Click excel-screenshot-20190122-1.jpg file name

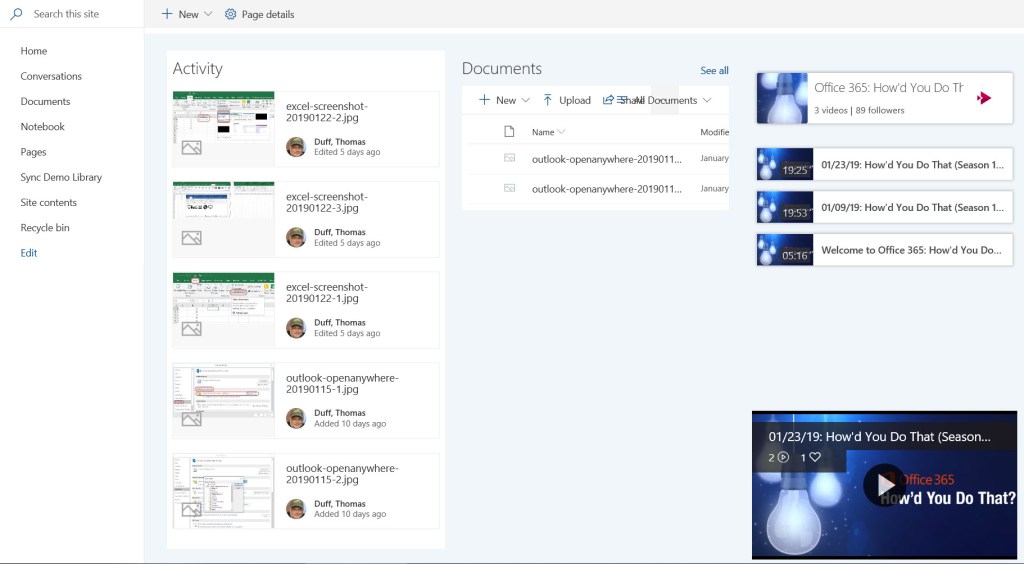327,292
